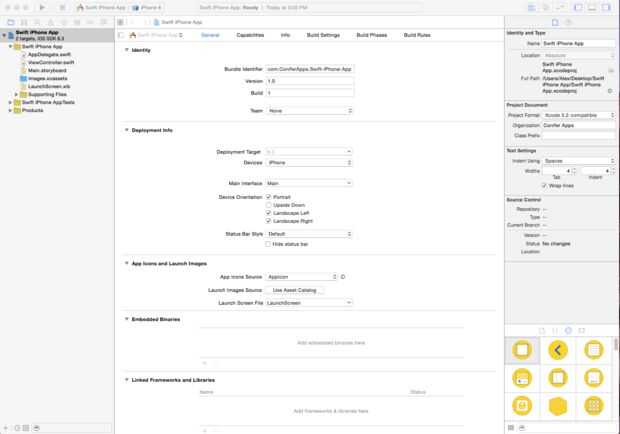
Task: Reveal full path in Finder arrow
Action: pyautogui.click(x=610, y=91)
